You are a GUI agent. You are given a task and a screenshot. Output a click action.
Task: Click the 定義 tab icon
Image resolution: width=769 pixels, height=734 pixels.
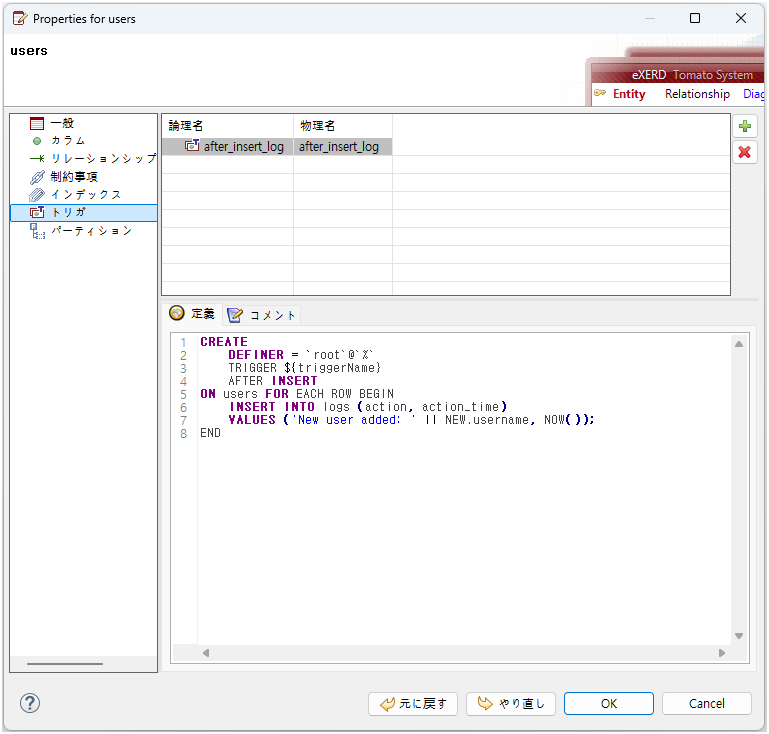pyautogui.click(x=177, y=313)
